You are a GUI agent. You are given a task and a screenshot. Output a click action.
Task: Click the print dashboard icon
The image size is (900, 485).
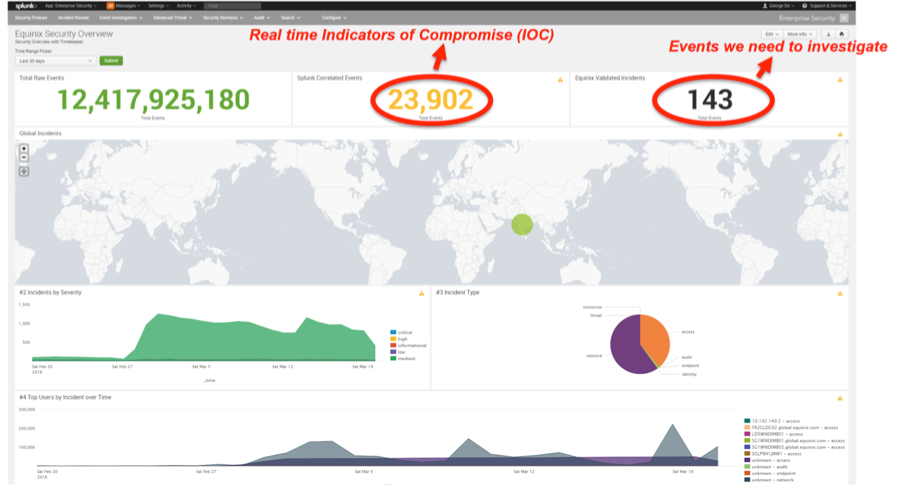pyautogui.click(x=842, y=34)
